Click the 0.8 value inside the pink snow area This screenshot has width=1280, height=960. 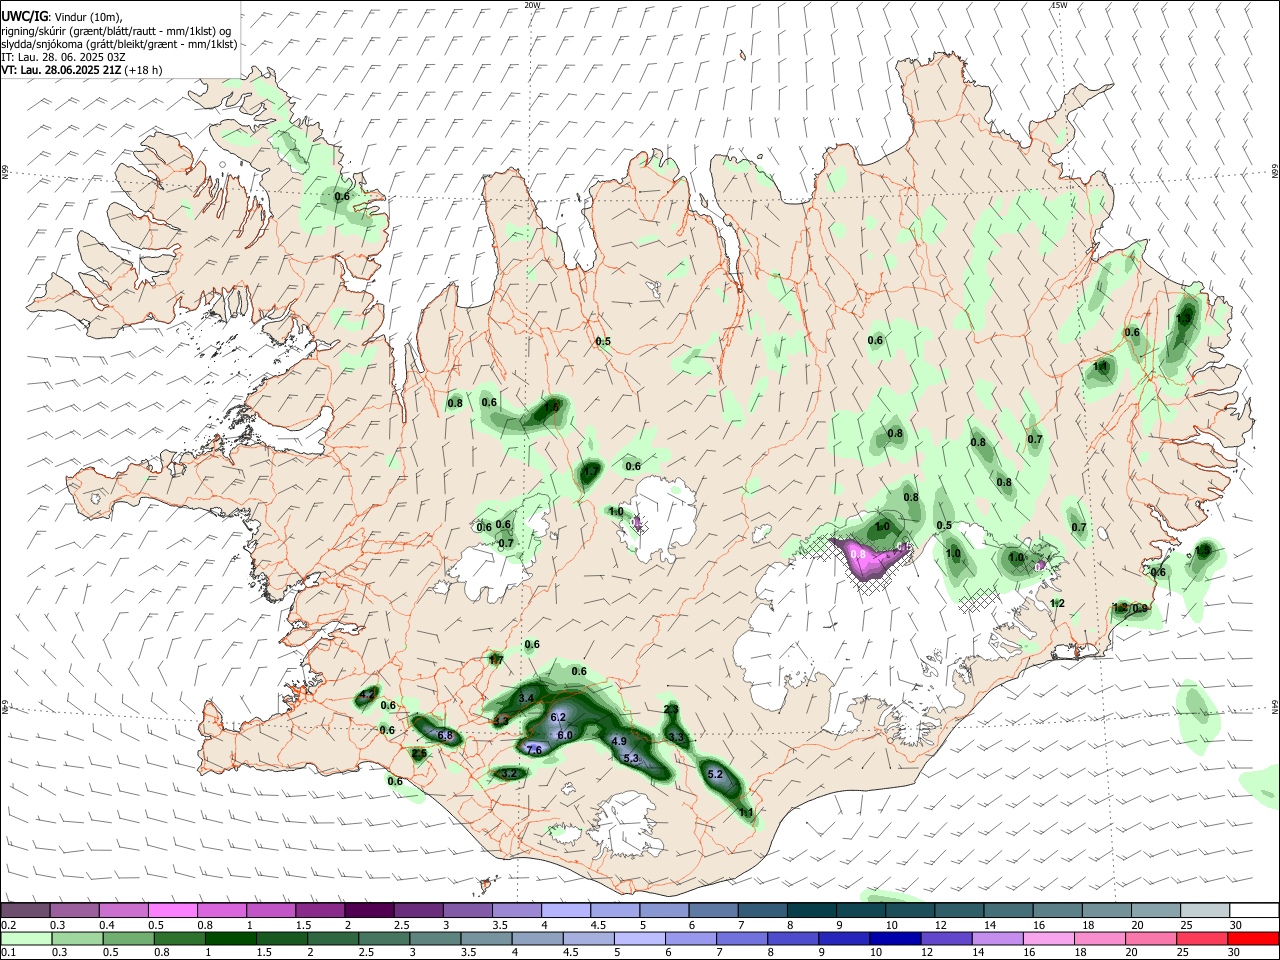click(x=857, y=554)
